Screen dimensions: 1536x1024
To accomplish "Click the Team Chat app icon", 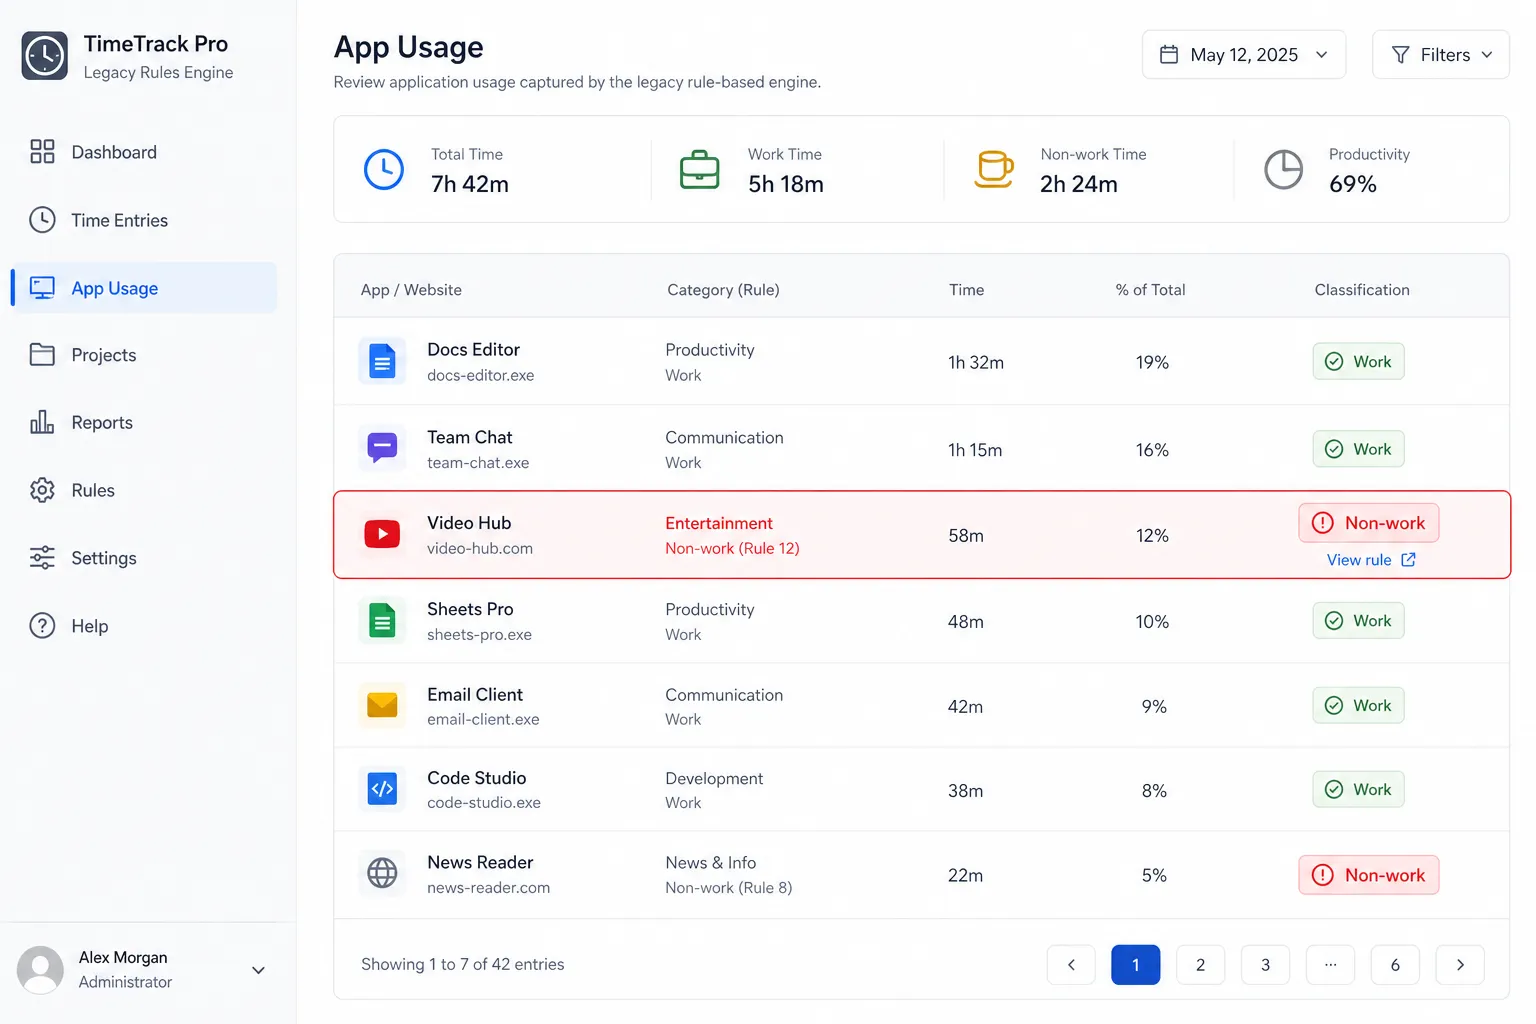I will 382,448.
